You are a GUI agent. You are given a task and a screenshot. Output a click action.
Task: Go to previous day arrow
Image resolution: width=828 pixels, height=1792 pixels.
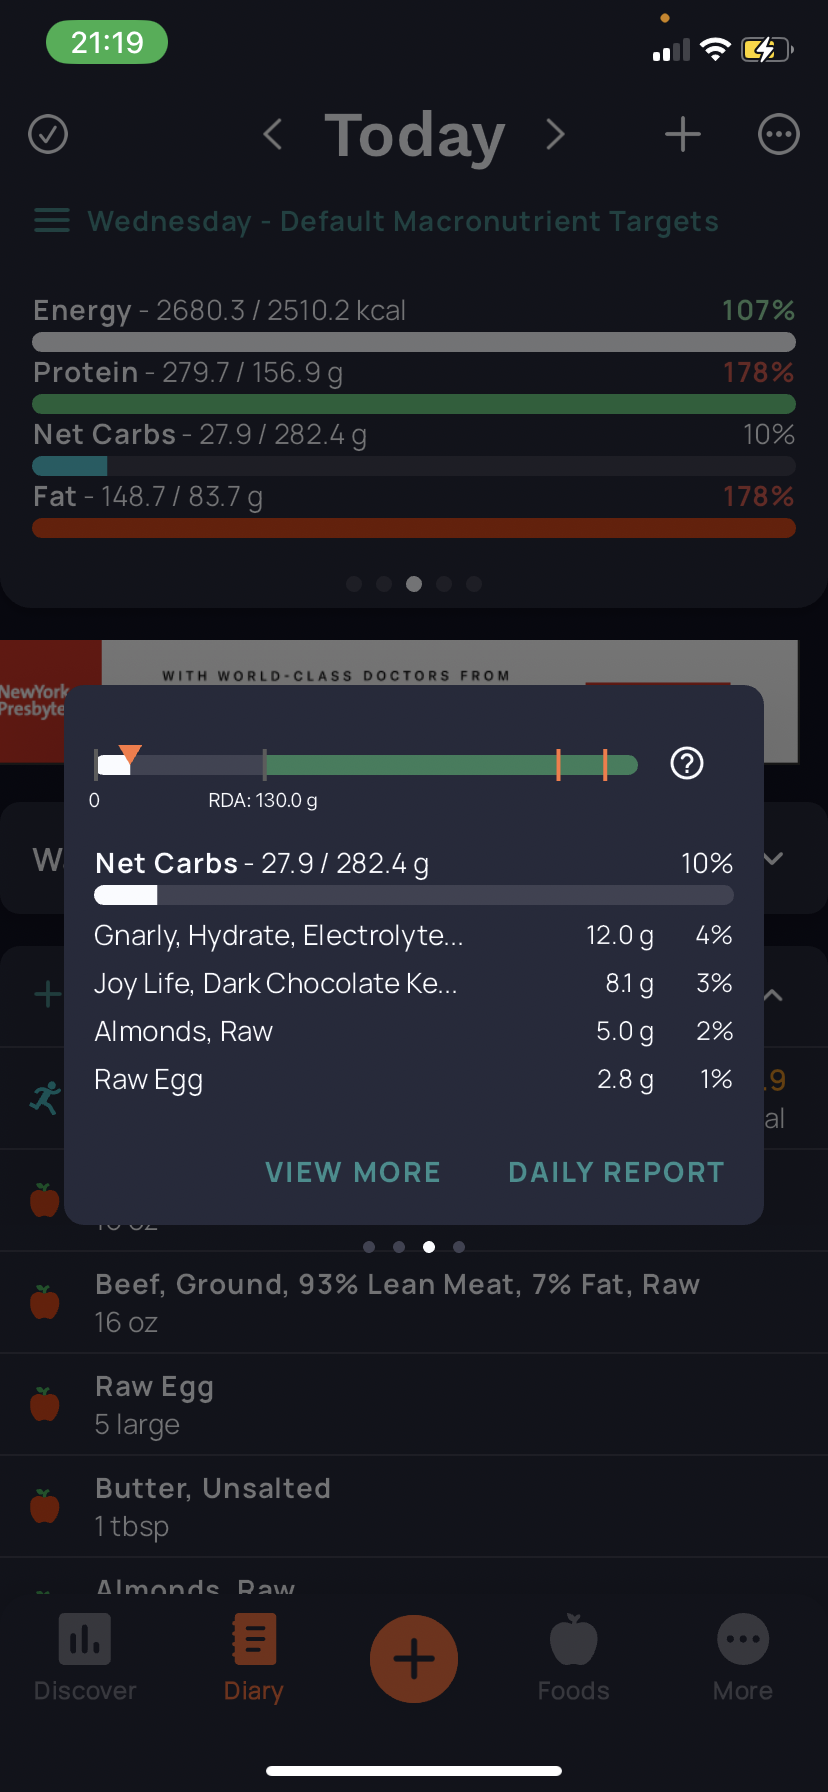click(x=272, y=134)
